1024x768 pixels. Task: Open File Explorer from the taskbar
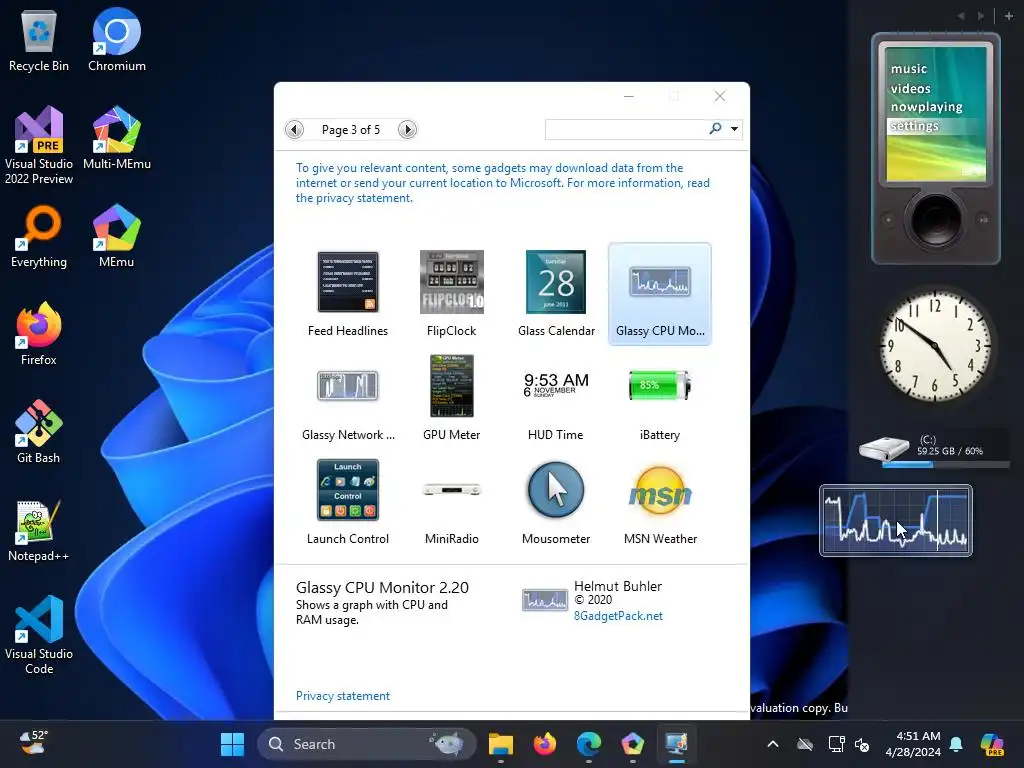(x=501, y=744)
